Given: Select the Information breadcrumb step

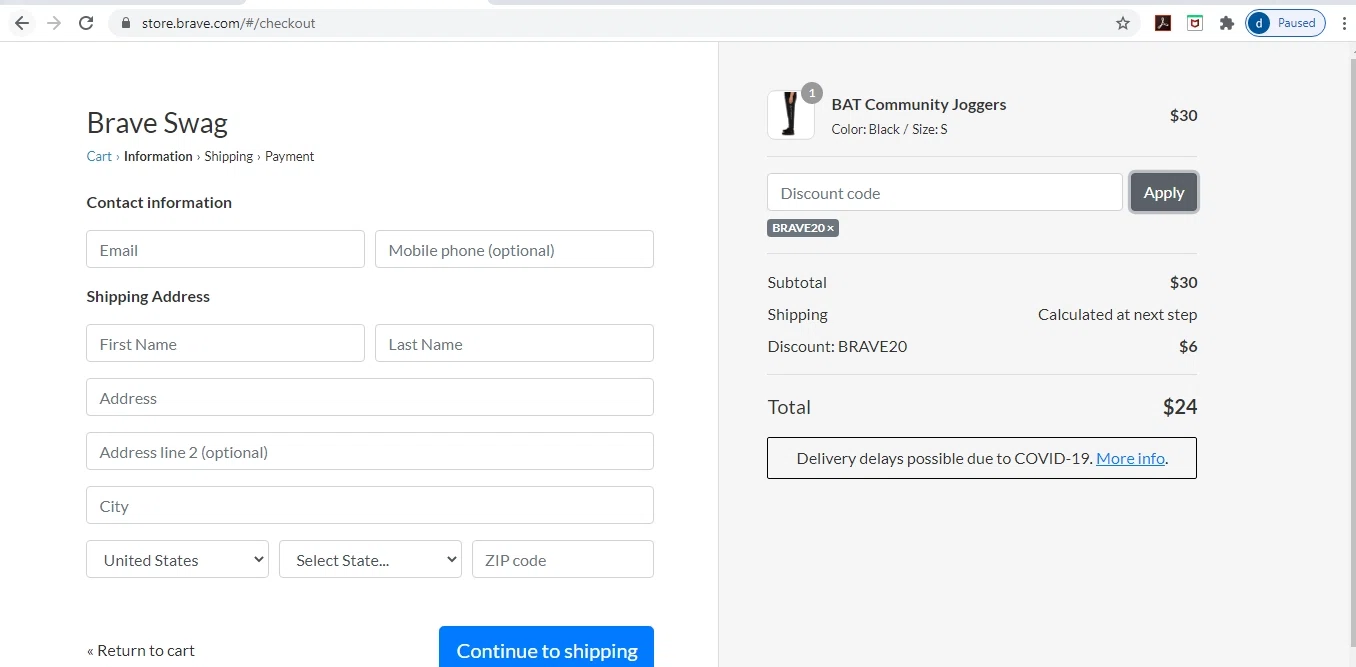Looking at the screenshot, I should click(x=158, y=156).
